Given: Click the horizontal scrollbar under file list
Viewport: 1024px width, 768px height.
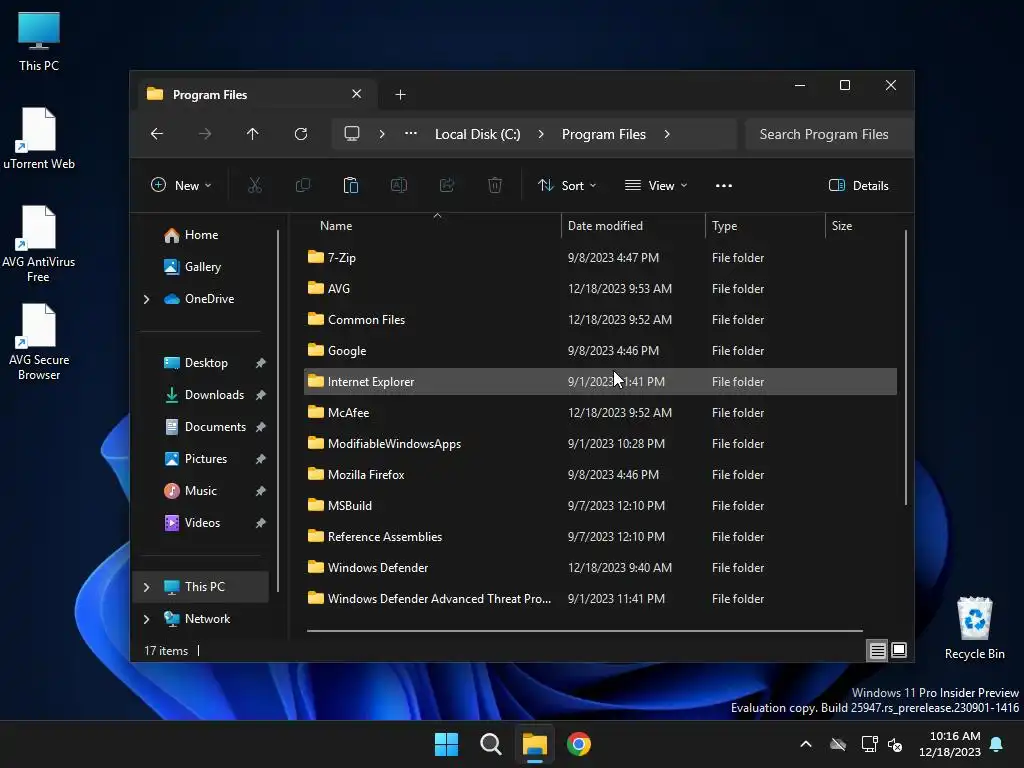Looking at the screenshot, I should click(584, 631).
